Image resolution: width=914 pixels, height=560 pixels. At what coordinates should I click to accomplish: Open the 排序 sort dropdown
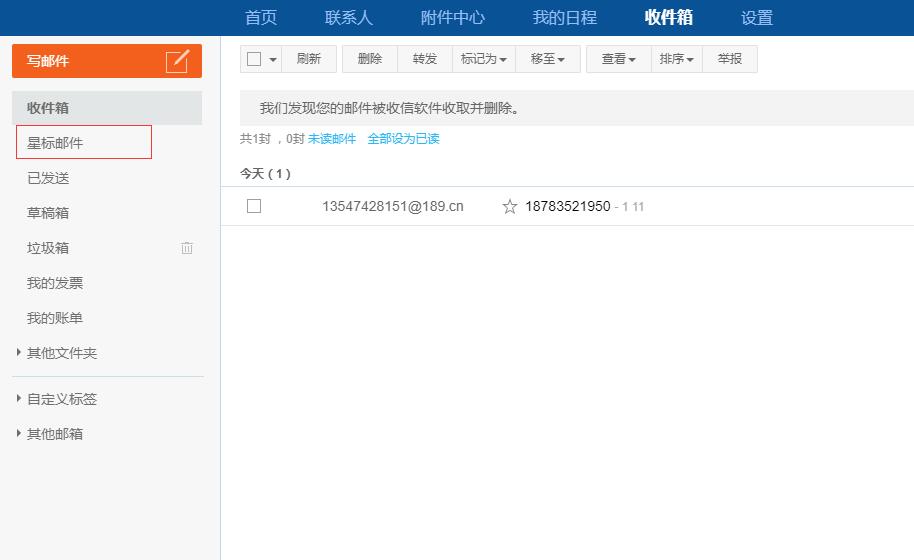coord(676,59)
